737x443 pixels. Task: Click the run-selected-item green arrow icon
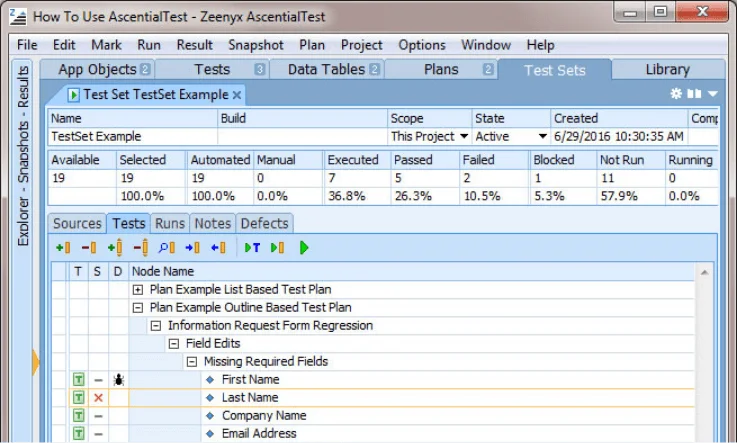point(277,248)
